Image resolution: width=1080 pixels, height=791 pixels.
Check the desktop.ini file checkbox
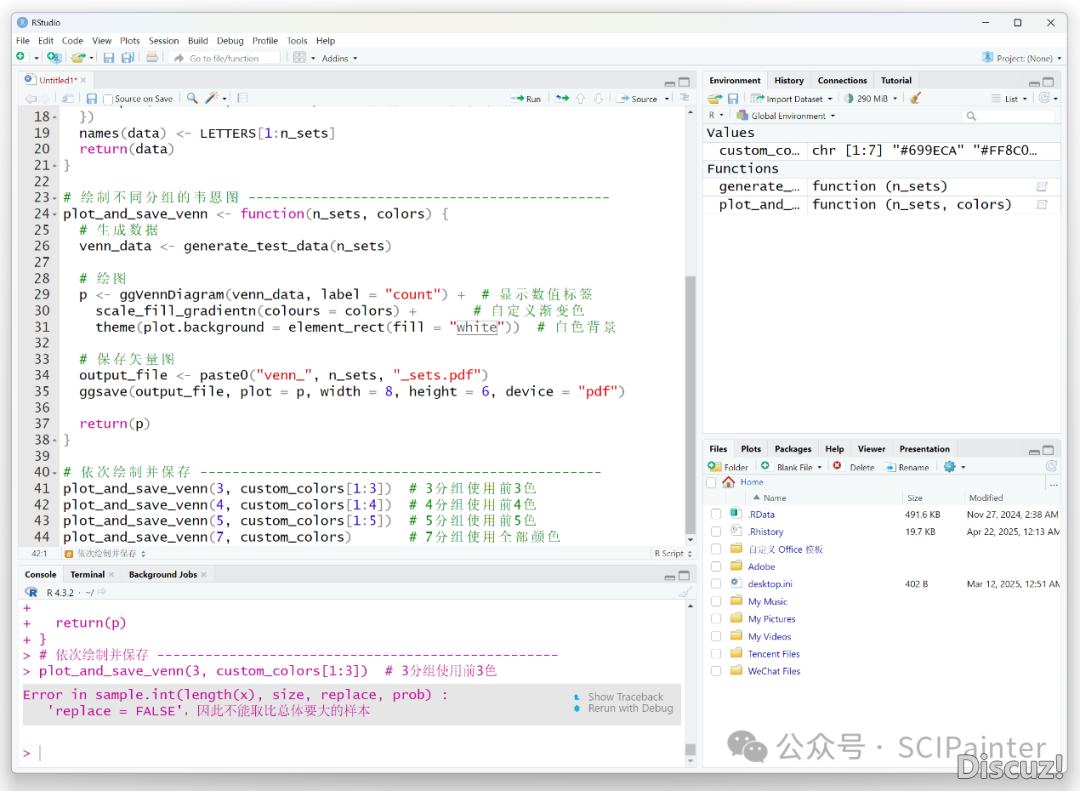point(716,584)
